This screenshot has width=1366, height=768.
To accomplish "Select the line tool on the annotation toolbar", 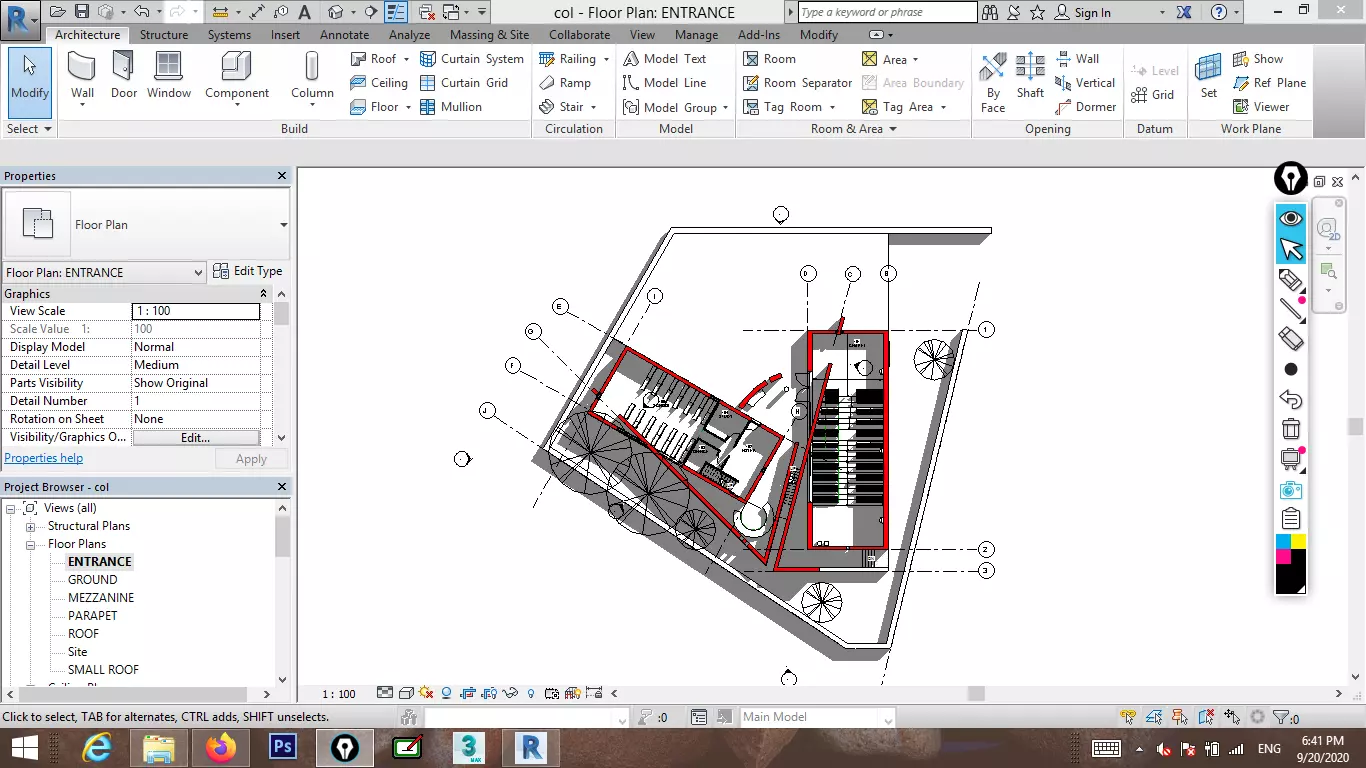I will point(1291,309).
